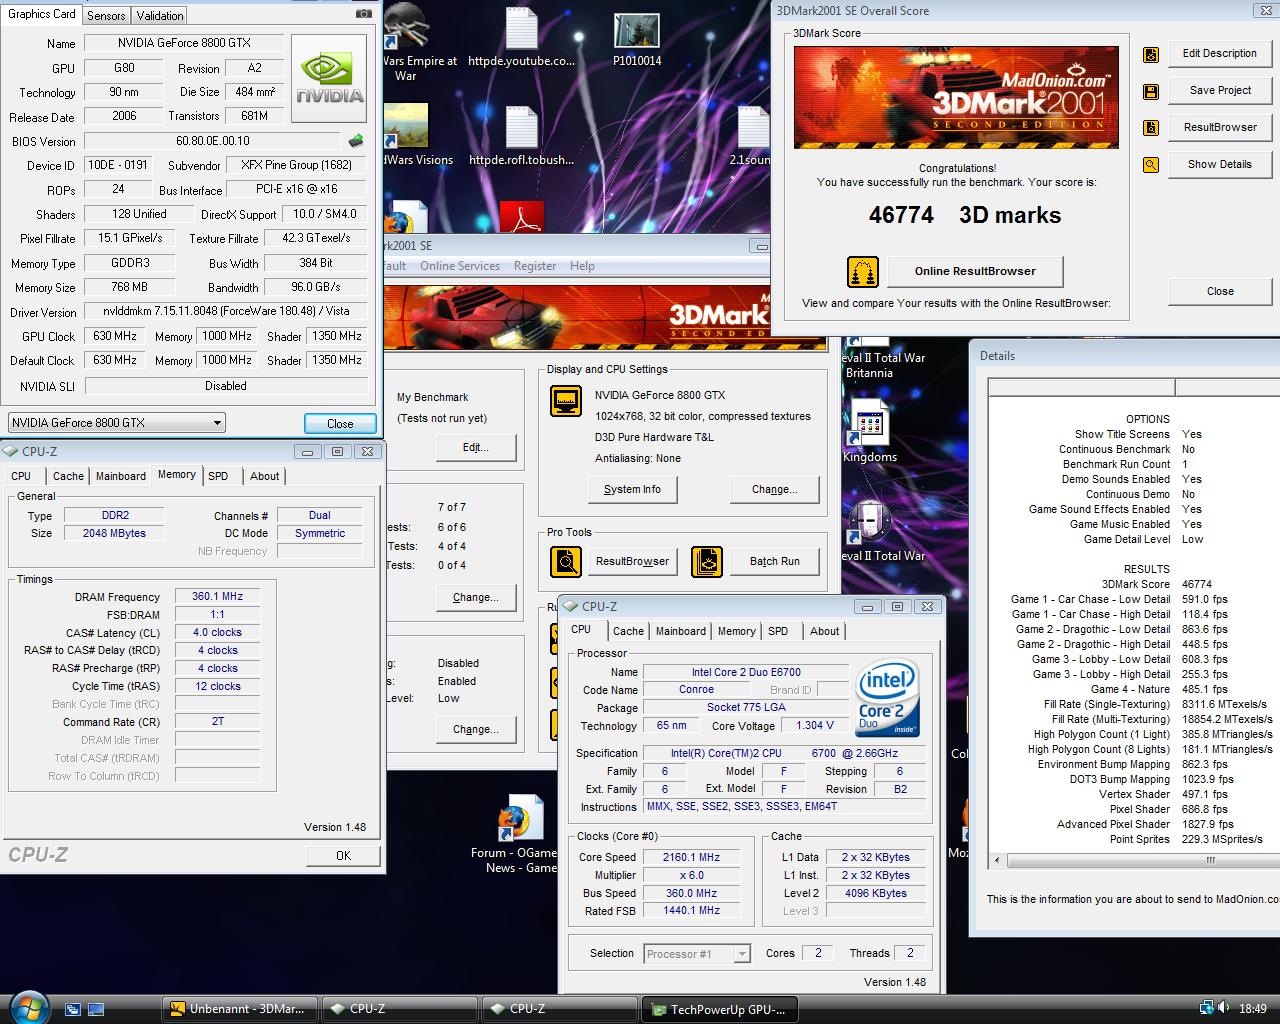The width and height of the screenshot is (1280, 1024).
Task: Click the Details window horizontal scrollbar
Action: click(x=1135, y=860)
